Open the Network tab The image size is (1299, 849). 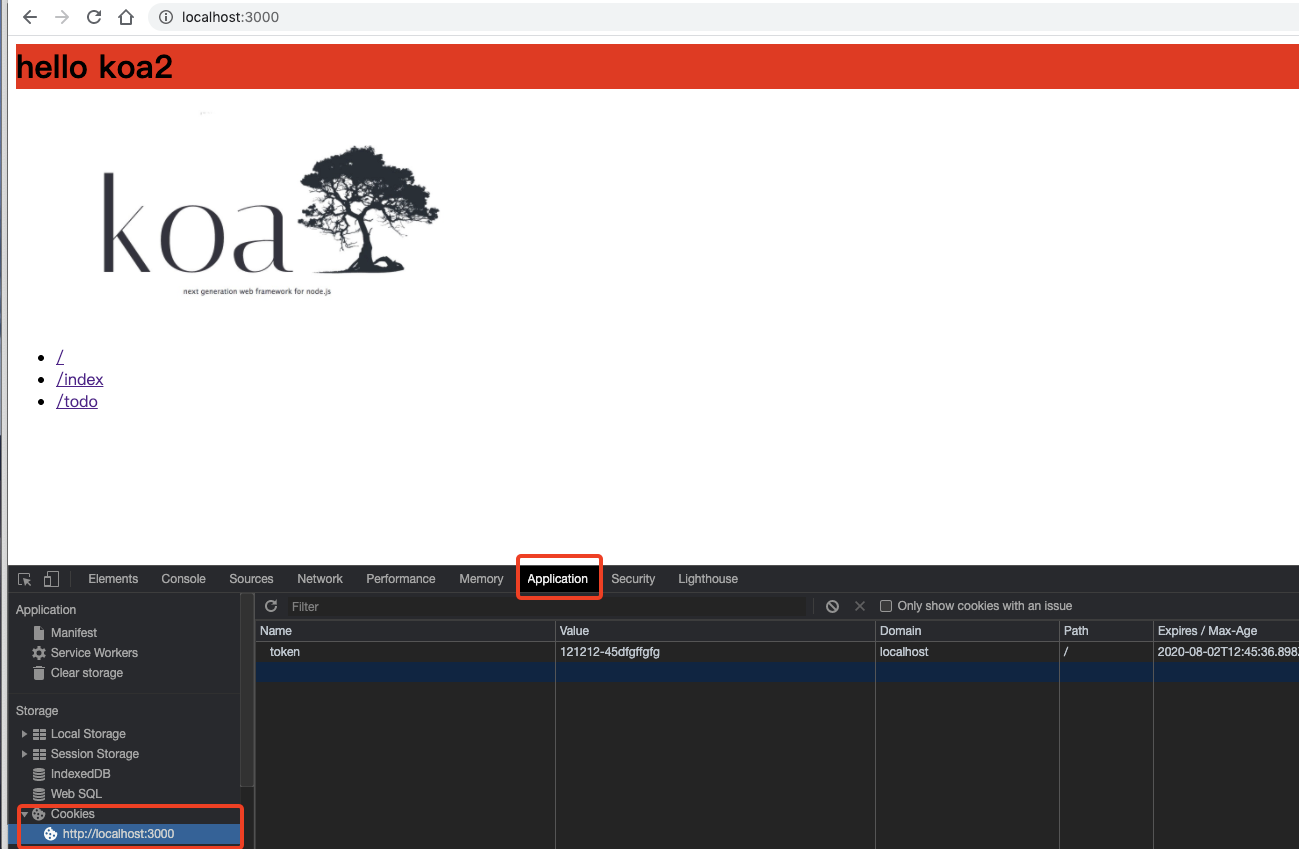pyautogui.click(x=320, y=579)
